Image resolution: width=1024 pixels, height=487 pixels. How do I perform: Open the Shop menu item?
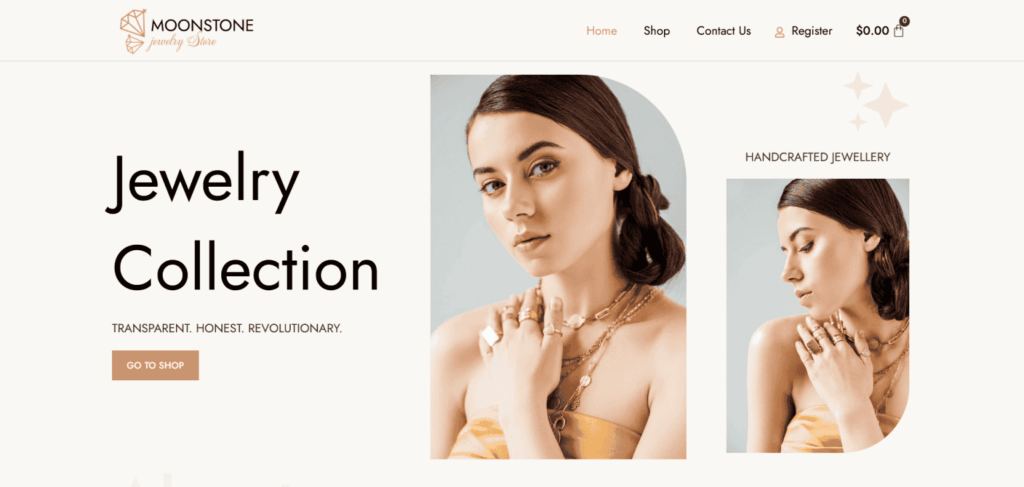pos(656,31)
